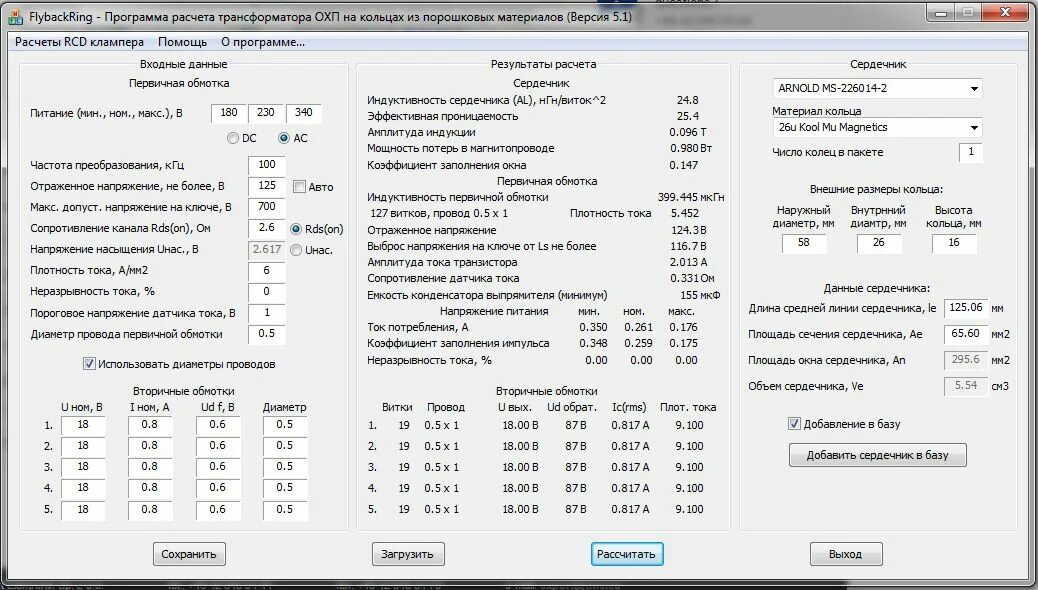
Task: Click secondary winding 3 Ud f field
Action: click(x=218, y=467)
